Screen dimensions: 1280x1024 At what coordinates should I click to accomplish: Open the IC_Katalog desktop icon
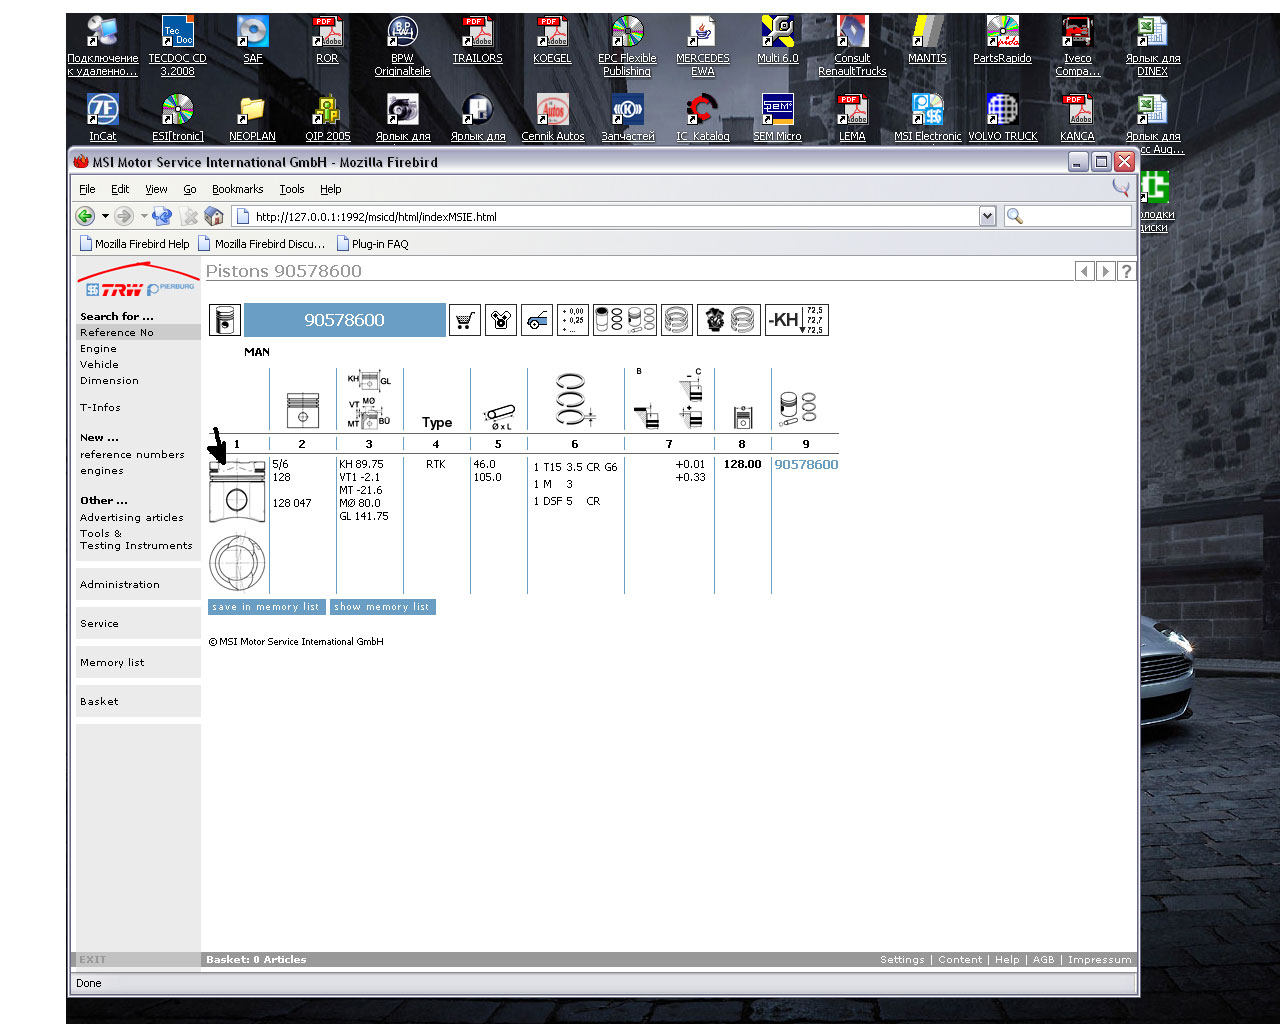(702, 118)
